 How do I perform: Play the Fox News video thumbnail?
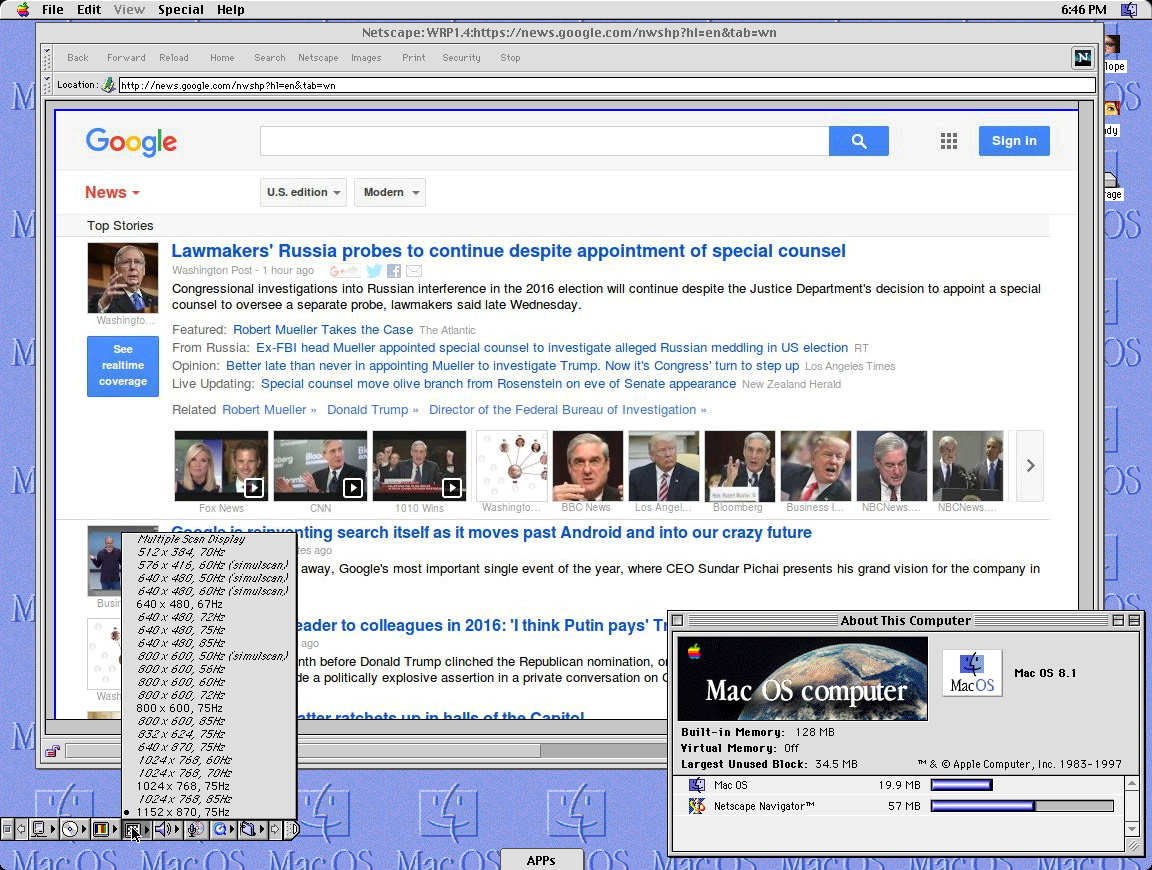[221, 466]
